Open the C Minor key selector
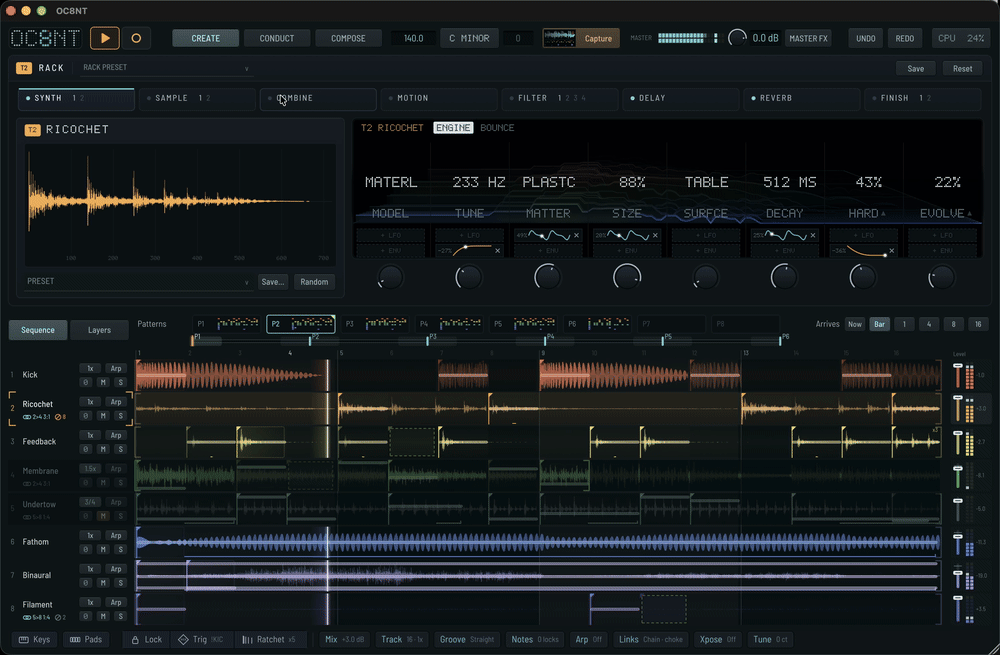The image size is (1000, 655). 469,38
